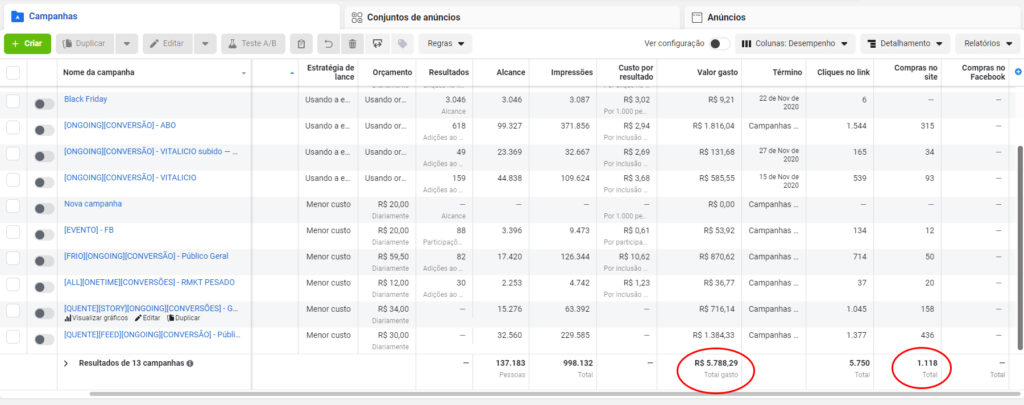This screenshot has width=1024, height=405.
Task: Toggle the [ONGOING][CONVERSÃO] - ABO campaign switch
Action: click(43, 130)
